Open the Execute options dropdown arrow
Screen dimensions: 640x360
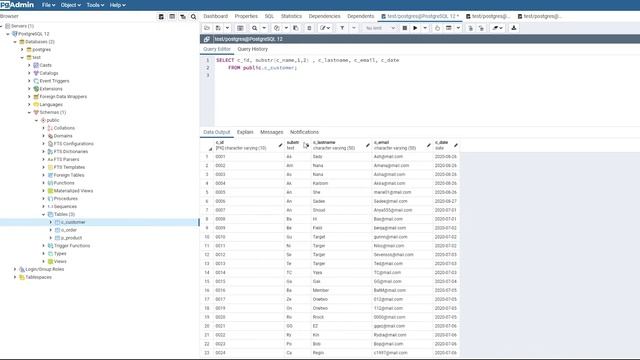pyautogui.click(x=425, y=28)
